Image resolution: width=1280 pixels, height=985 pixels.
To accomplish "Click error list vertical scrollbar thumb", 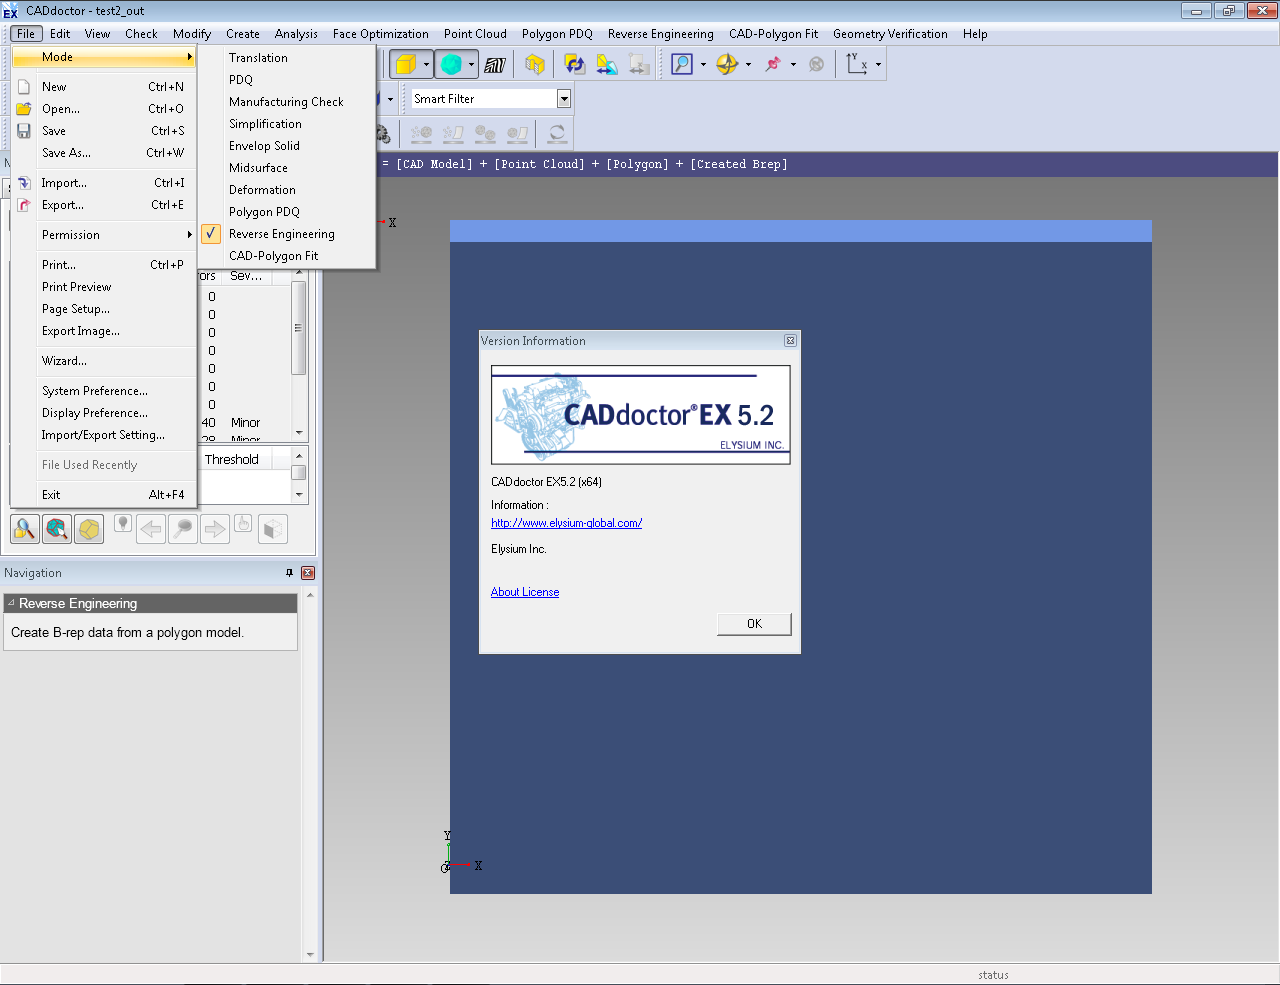I will click(x=298, y=328).
